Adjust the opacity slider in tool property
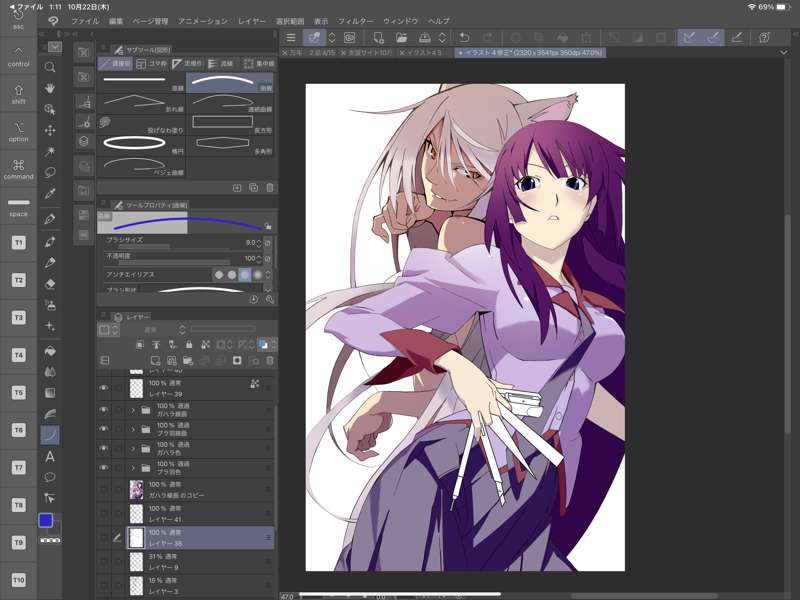The width and height of the screenshot is (800, 600). [x=173, y=263]
